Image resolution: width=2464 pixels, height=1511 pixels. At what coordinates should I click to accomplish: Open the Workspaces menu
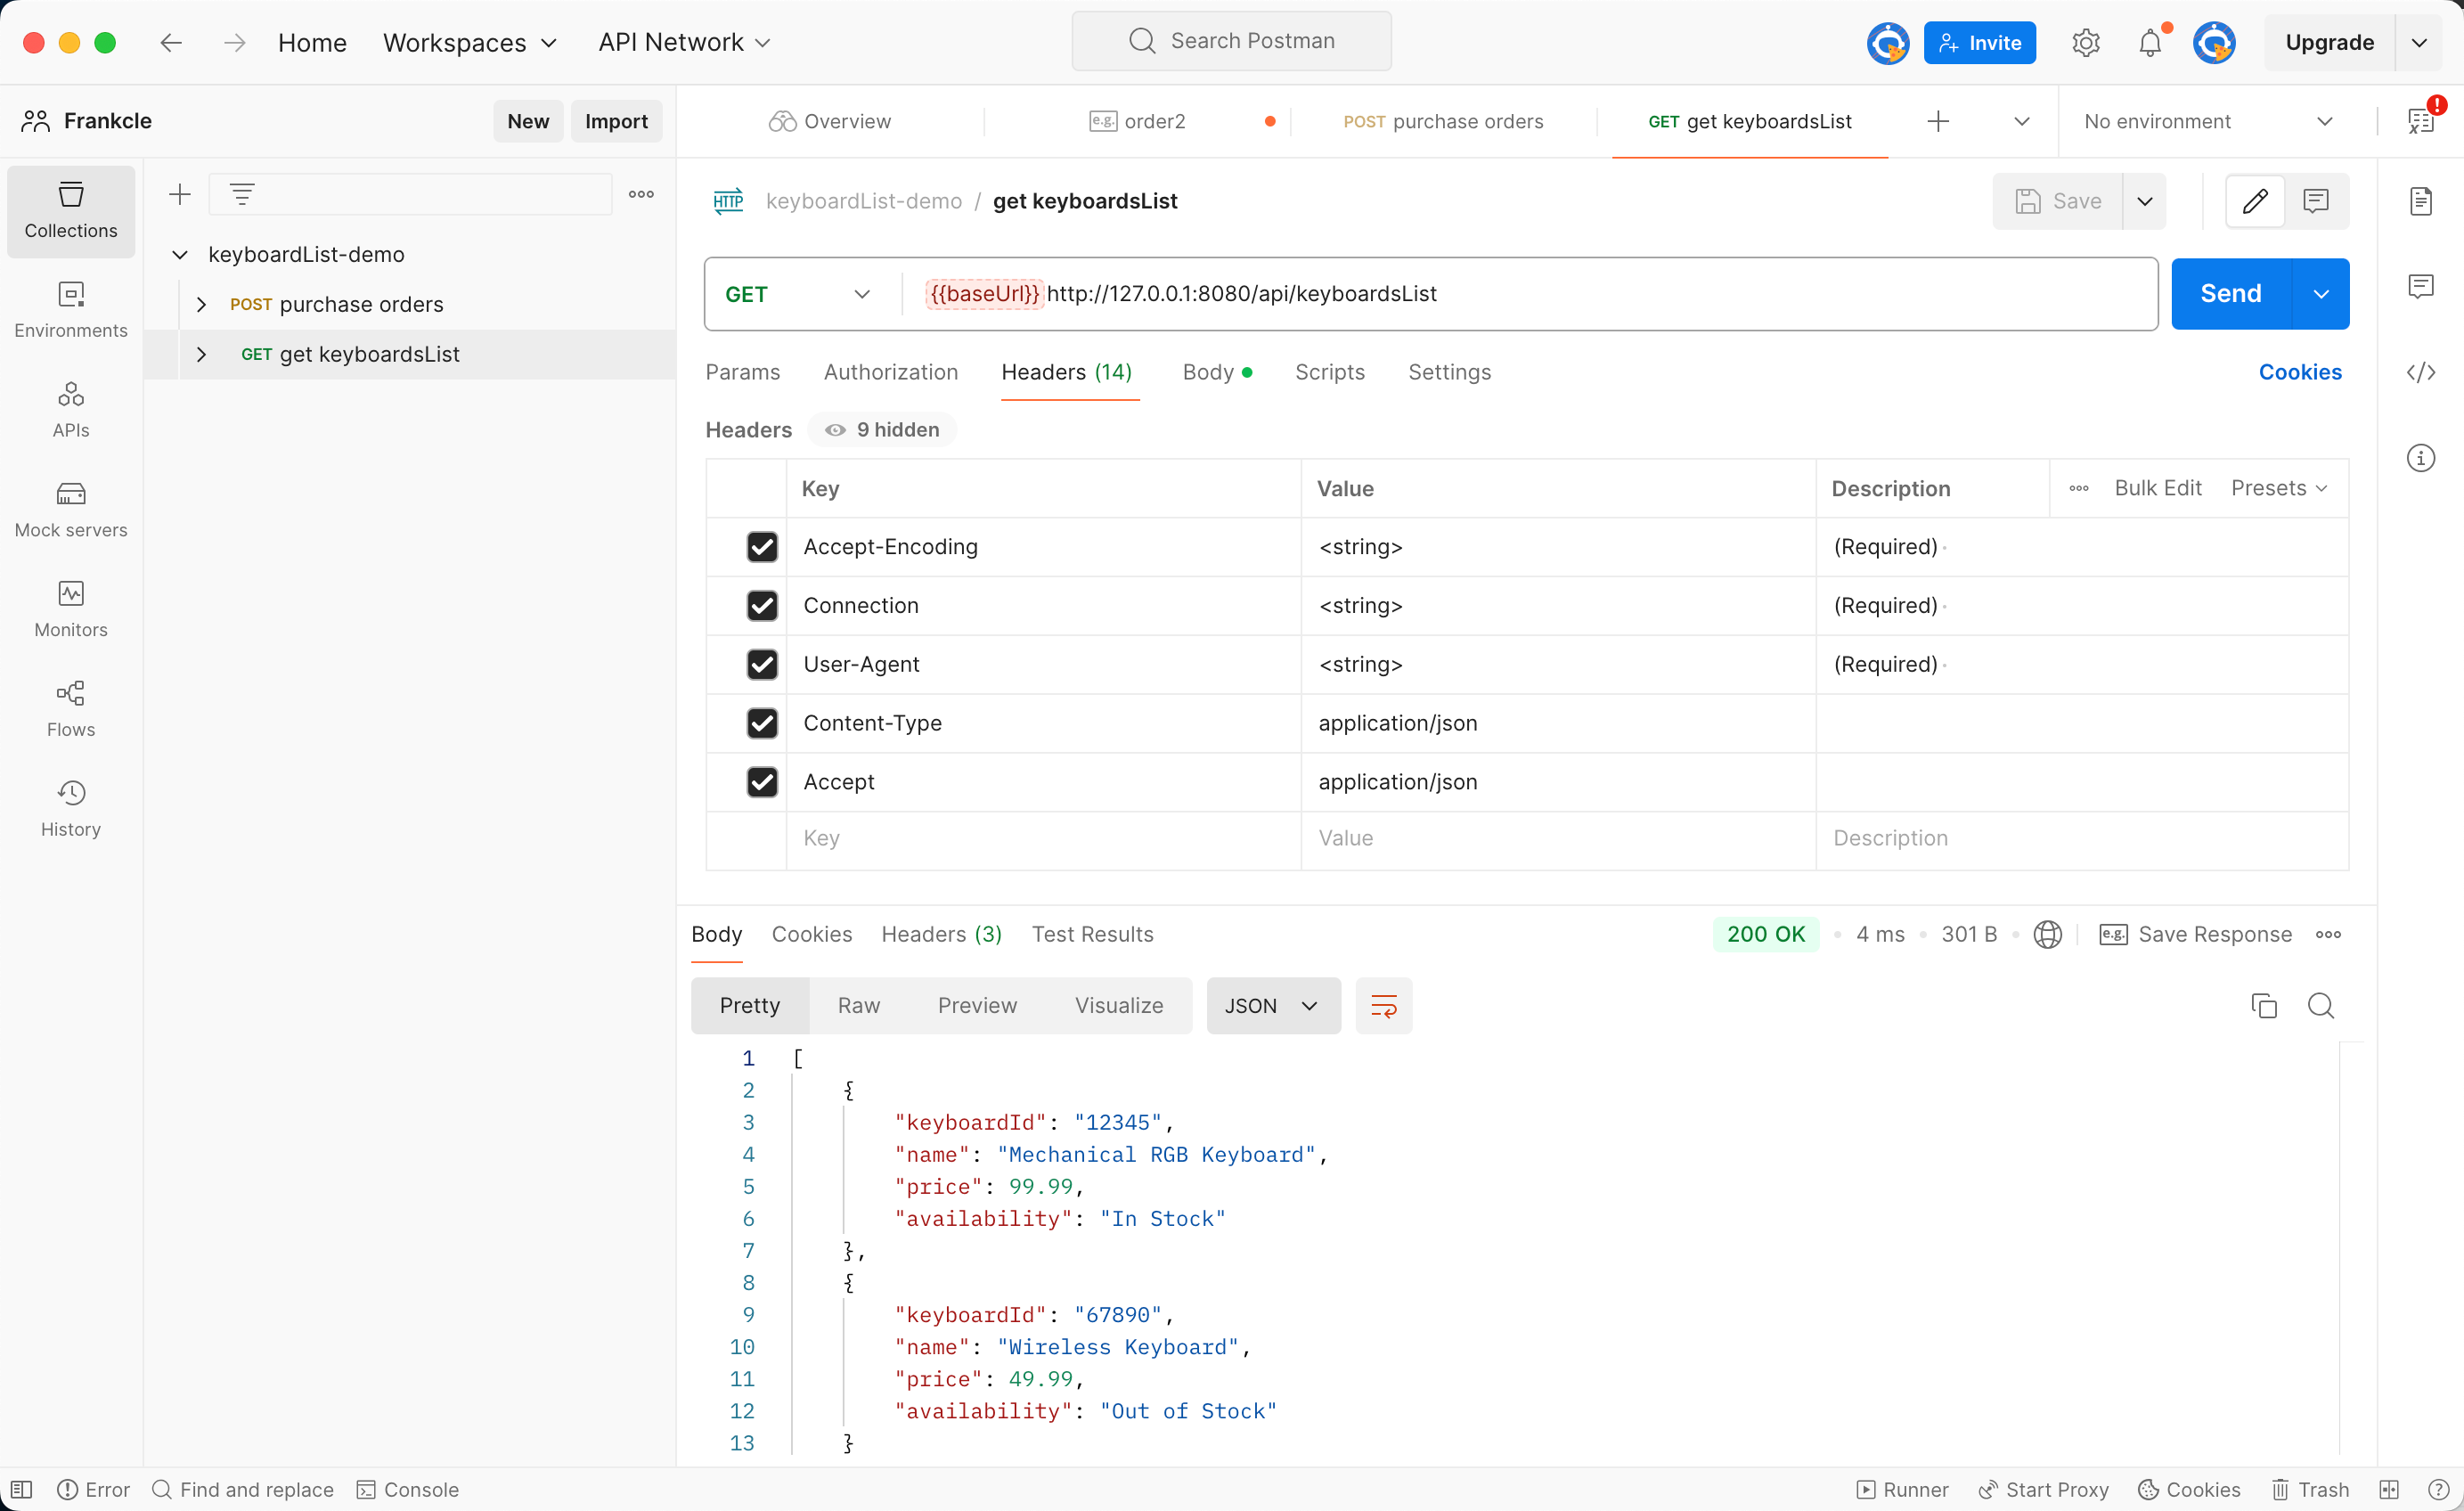469,42
